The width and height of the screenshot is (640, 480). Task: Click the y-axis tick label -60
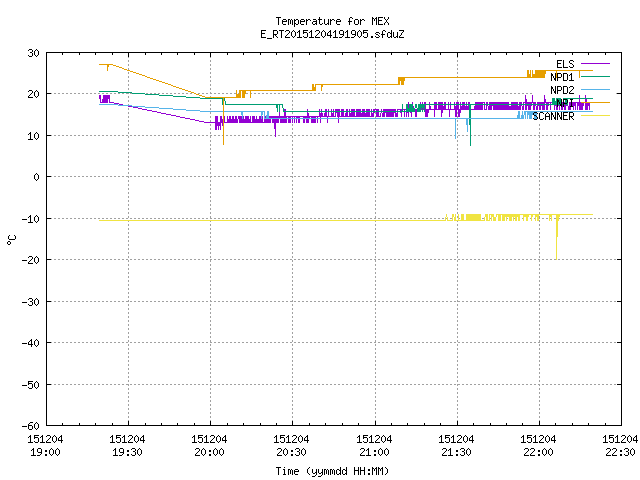click(x=31, y=426)
